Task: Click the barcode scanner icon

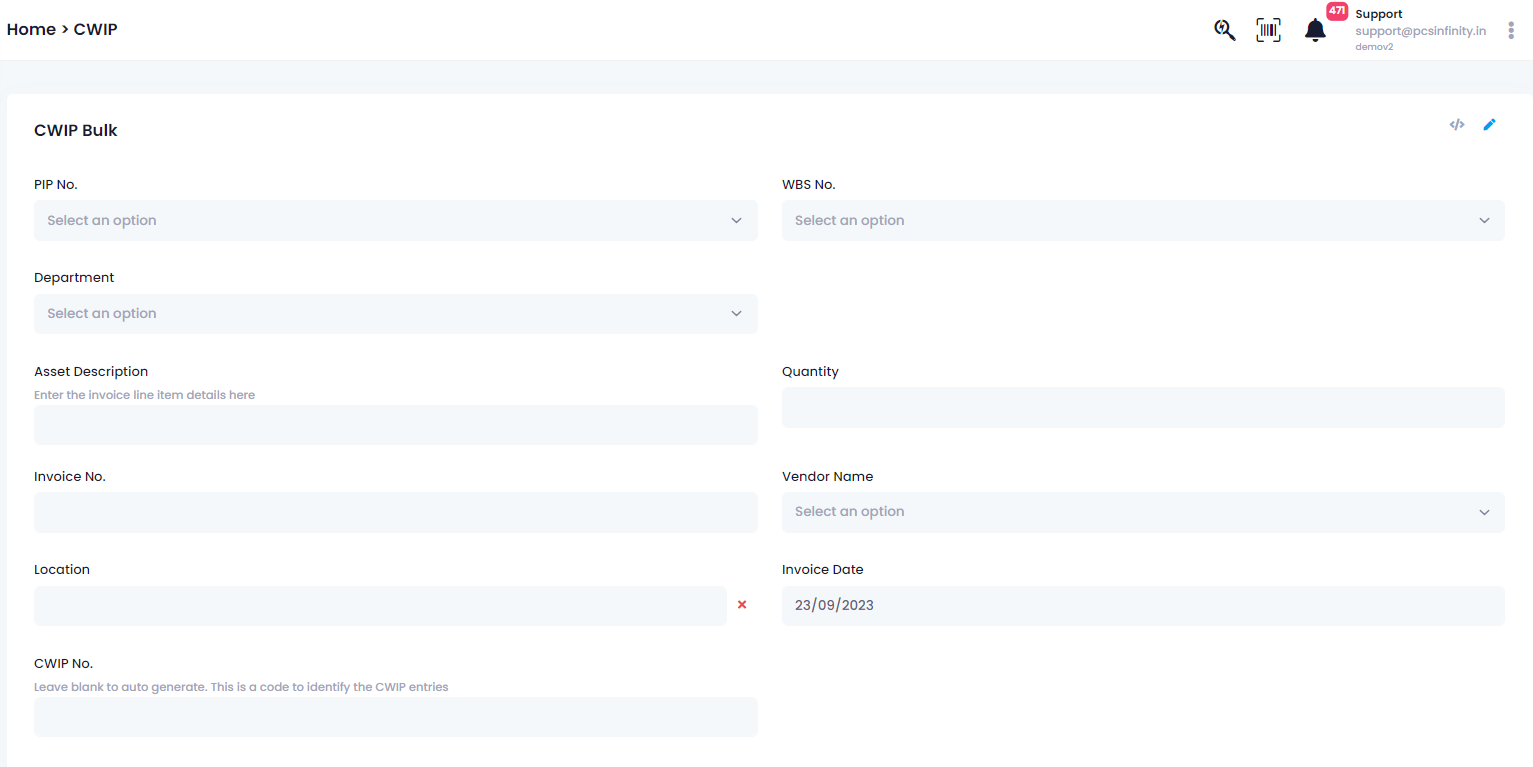Action: tap(1268, 30)
